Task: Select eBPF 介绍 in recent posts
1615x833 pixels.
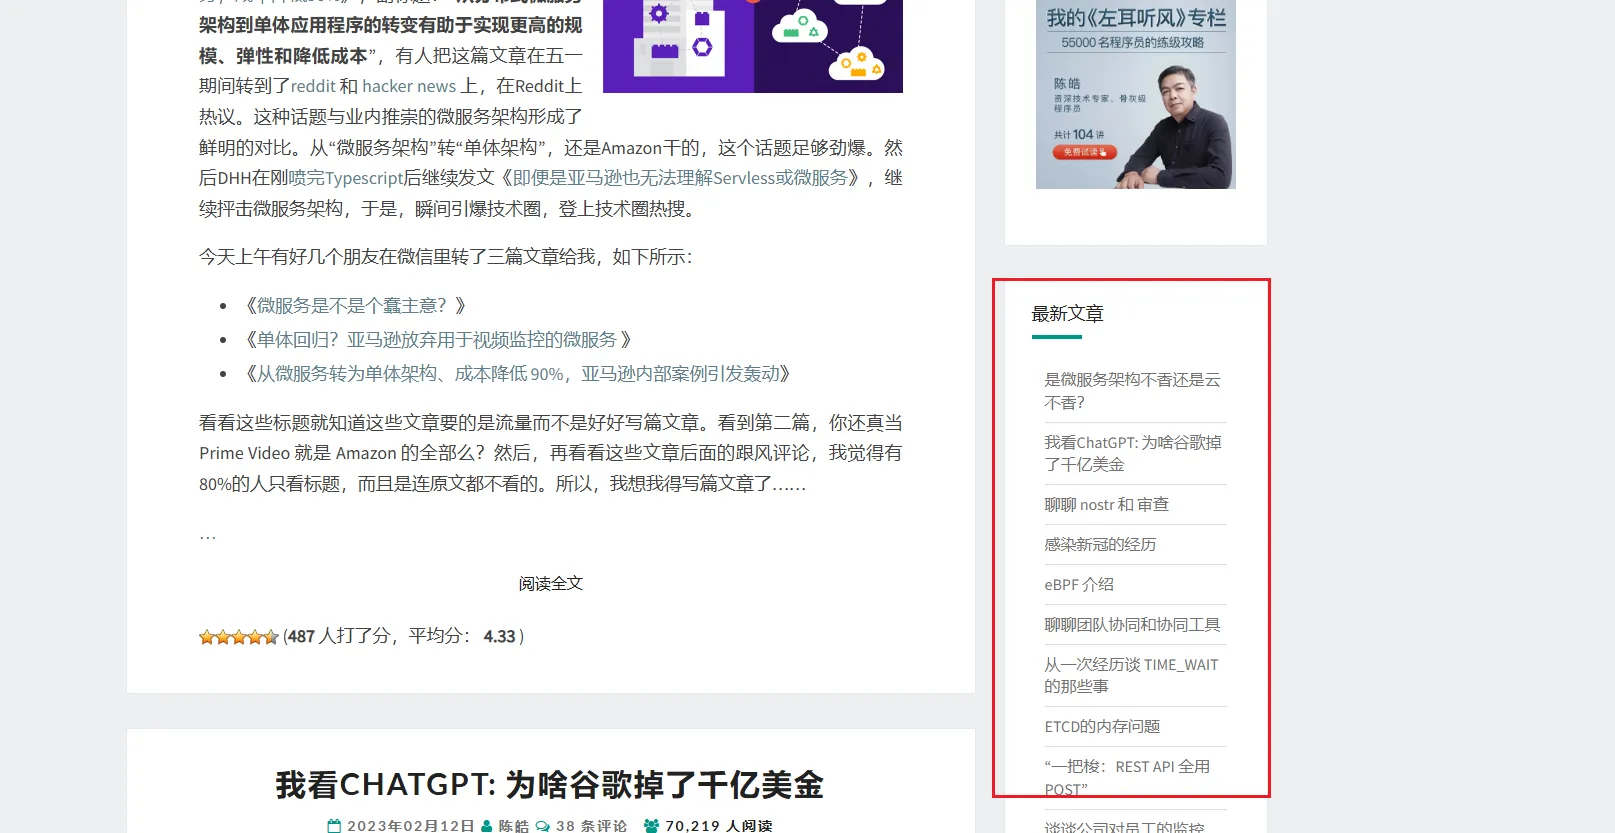Action: click(x=1078, y=585)
